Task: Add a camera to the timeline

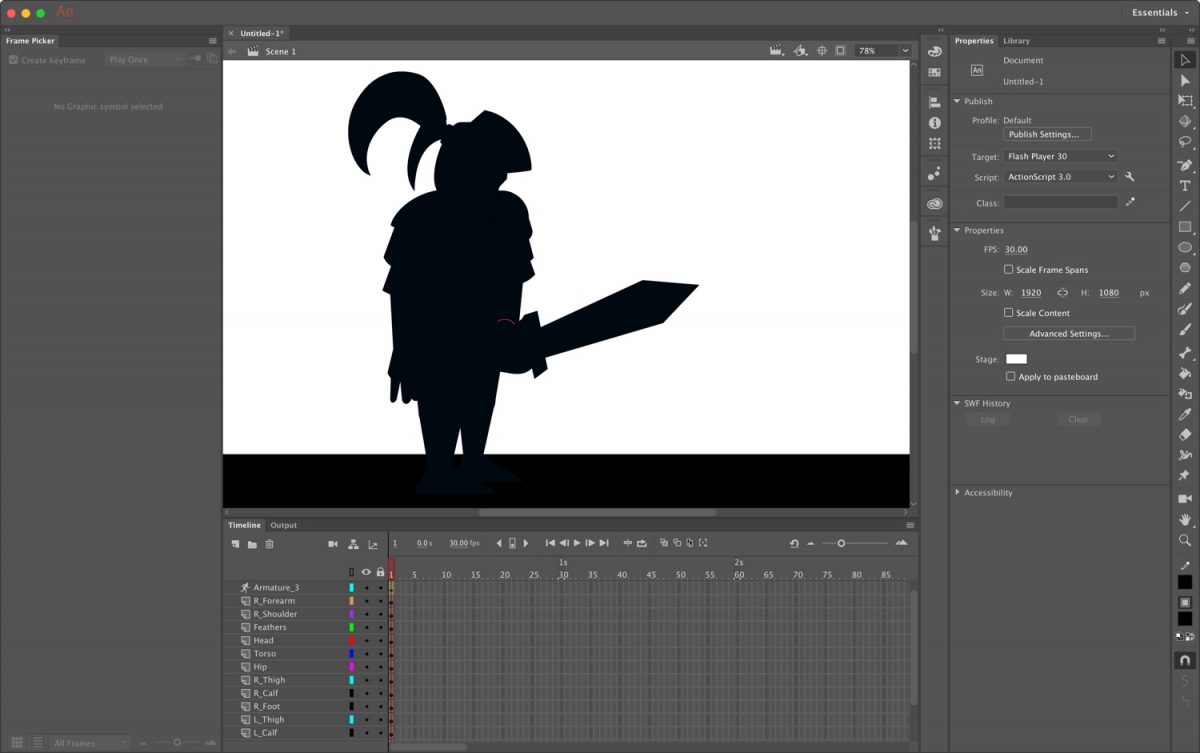Action: 334,544
